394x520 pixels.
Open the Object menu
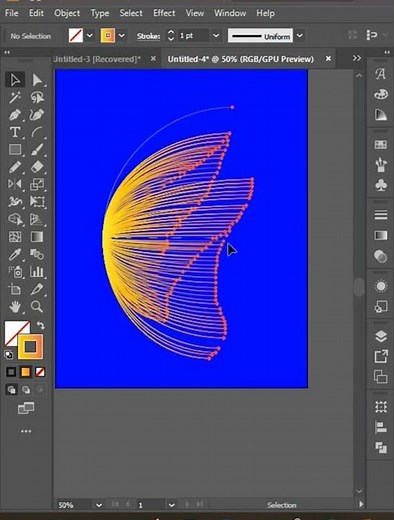click(67, 13)
